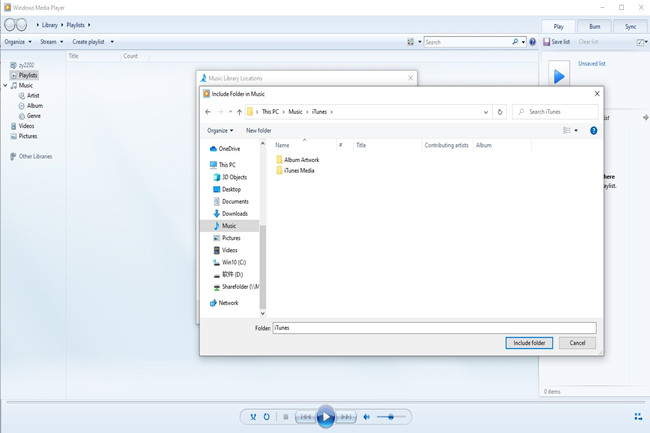Open Videos in the dialog navigation pane

(225, 250)
